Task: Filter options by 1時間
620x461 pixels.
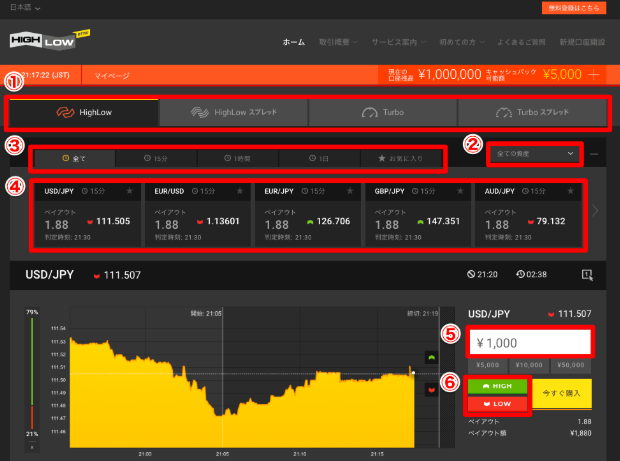Action: [237, 158]
